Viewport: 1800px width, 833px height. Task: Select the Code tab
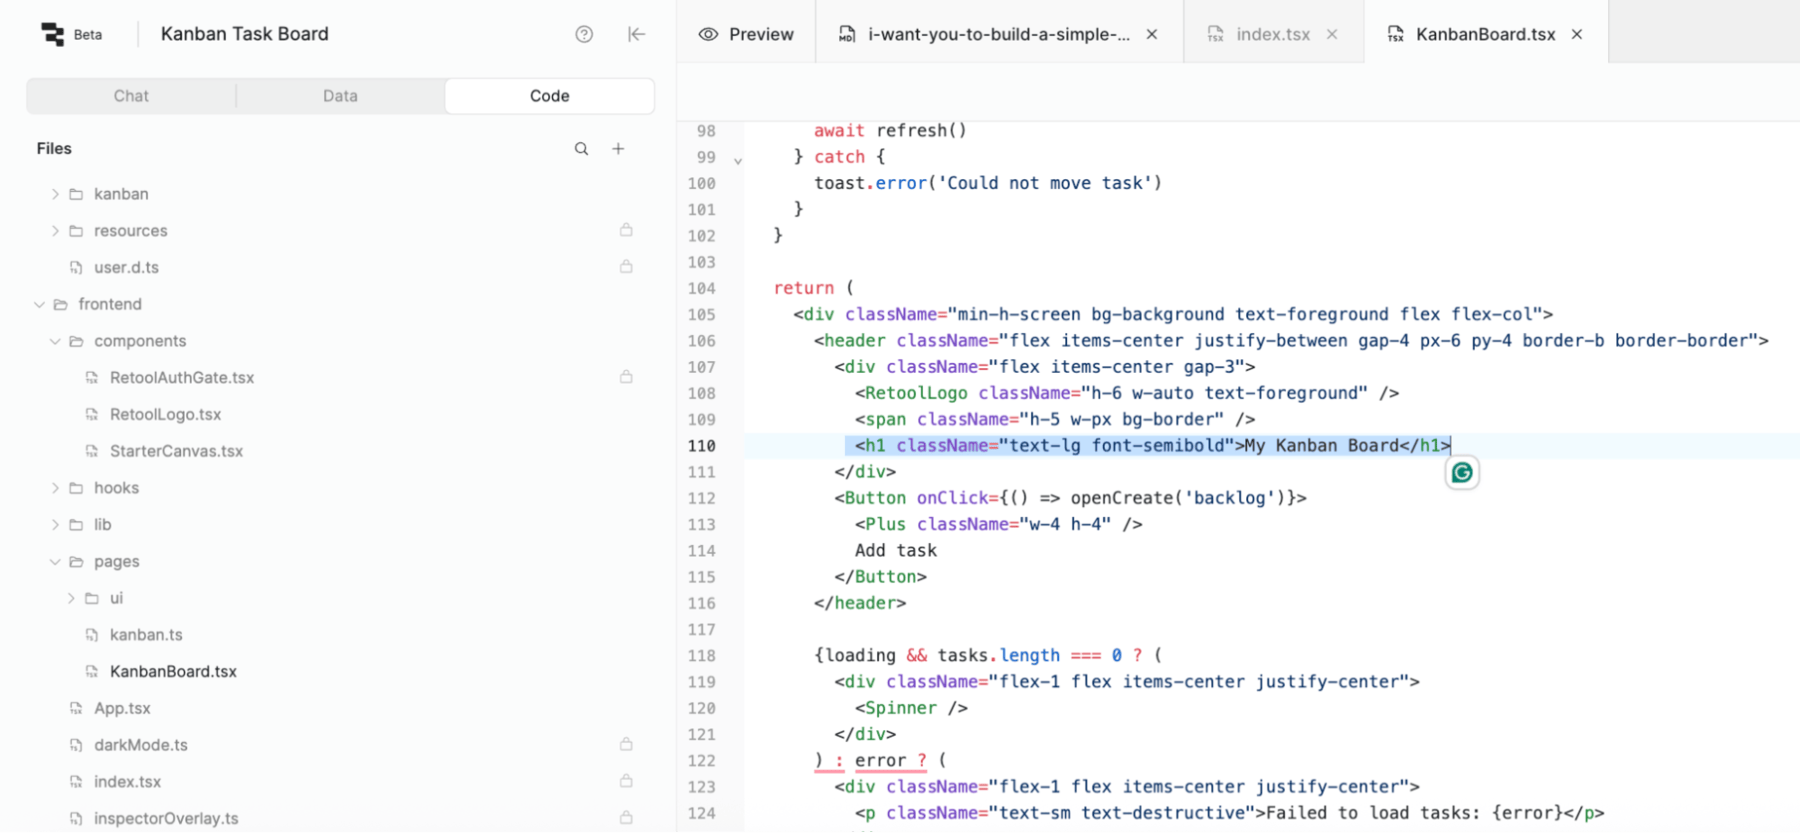coord(549,96)
